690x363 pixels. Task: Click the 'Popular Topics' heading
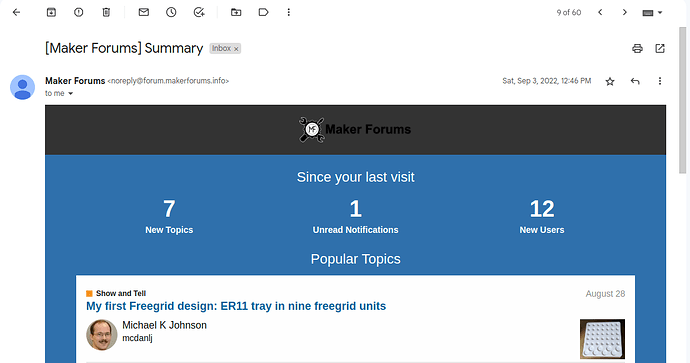click(x=356, y=259)
